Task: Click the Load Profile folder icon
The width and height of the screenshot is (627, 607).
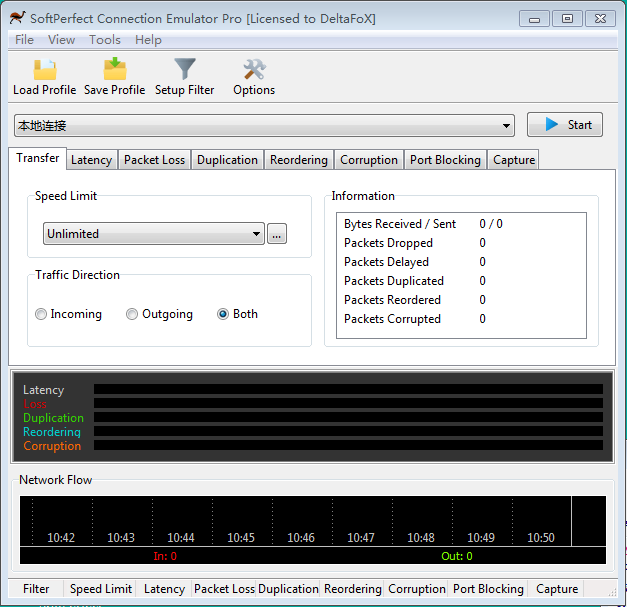Action: (44, 70)
